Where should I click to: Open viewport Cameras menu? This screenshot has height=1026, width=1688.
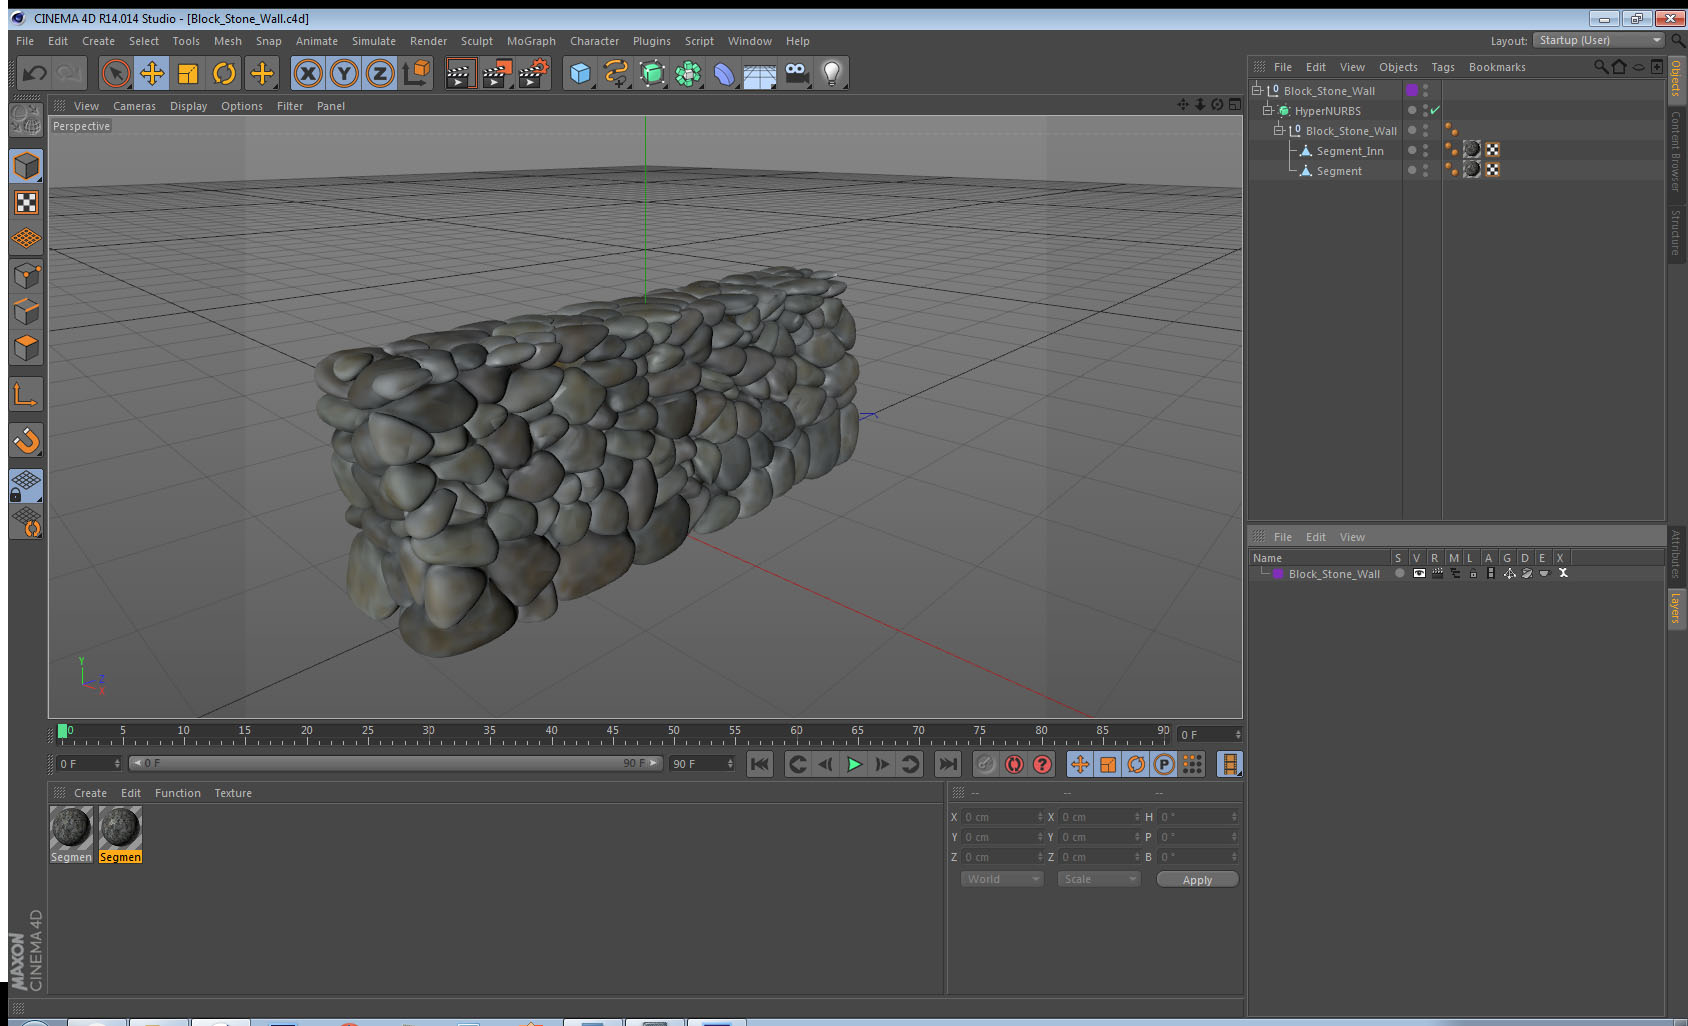coord(134,106)
